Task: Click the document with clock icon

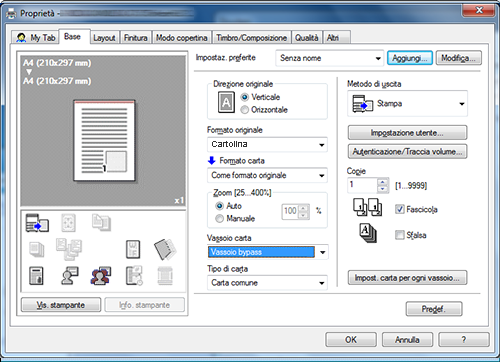Action: pos(134,276)
